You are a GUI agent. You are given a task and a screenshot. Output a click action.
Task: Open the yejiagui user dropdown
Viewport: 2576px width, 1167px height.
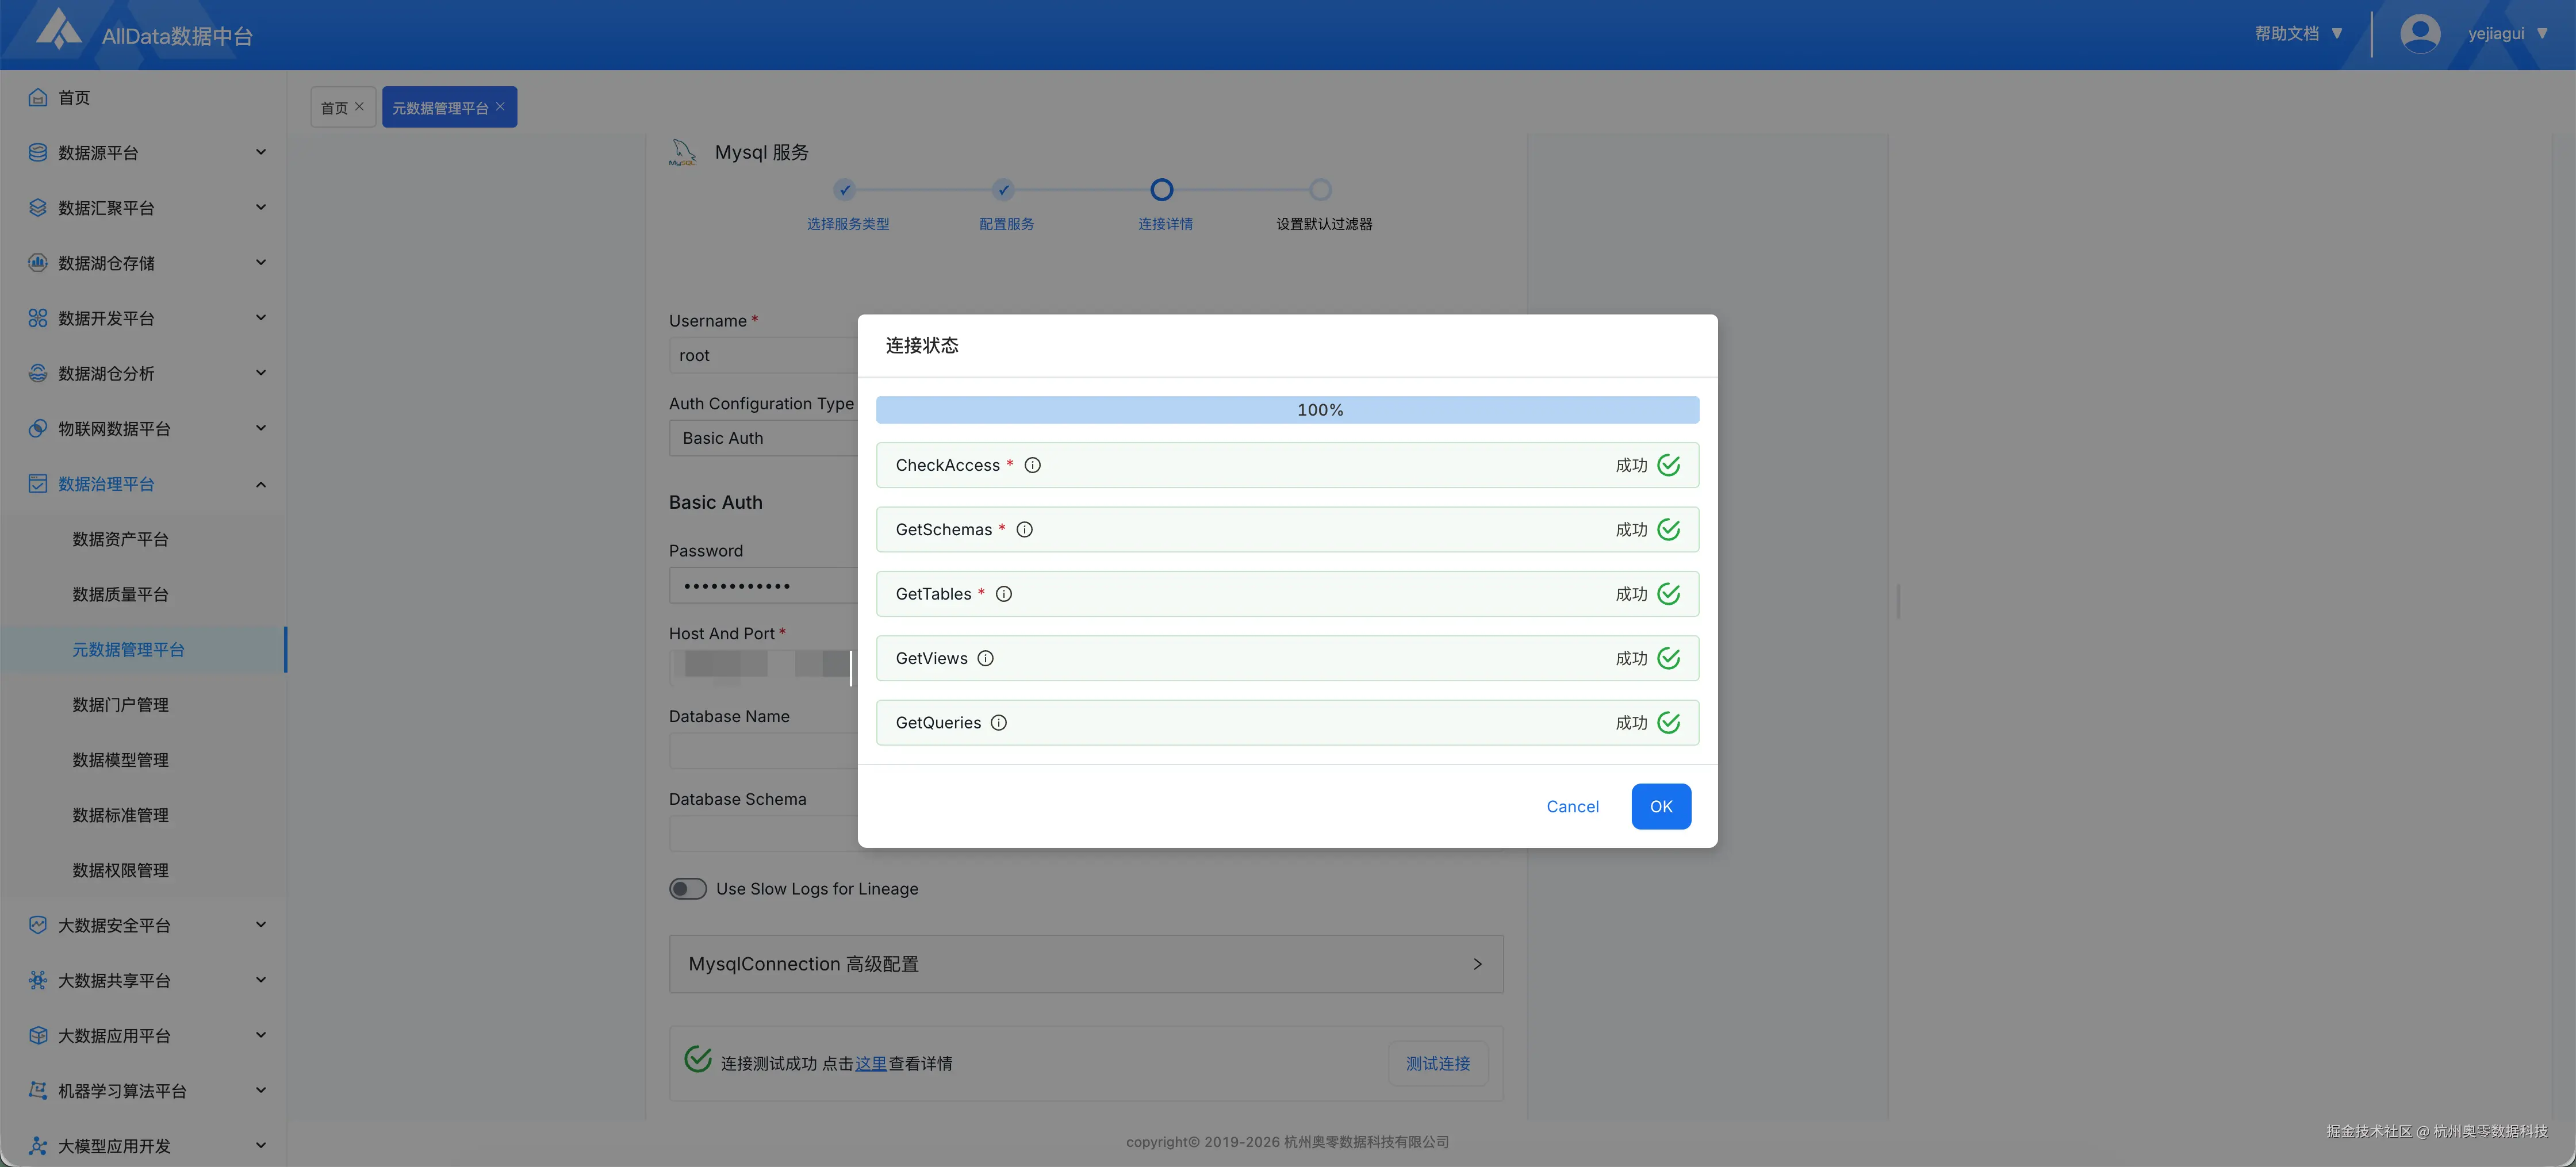click(2507, 33)
